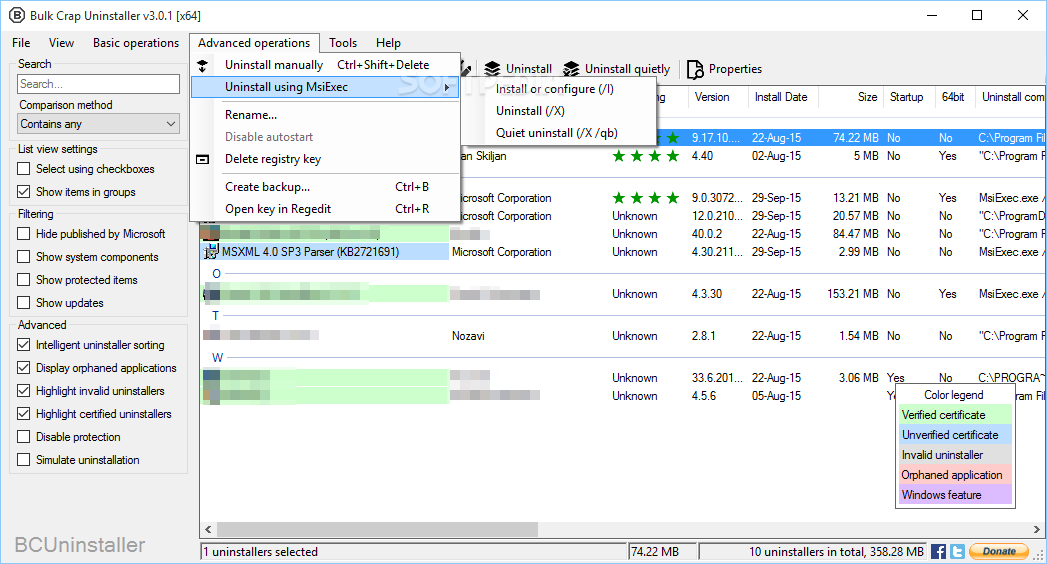Open the Help menu
Image resolution: width=1047 pixels, height=564 pixels.
coord(388,43)
